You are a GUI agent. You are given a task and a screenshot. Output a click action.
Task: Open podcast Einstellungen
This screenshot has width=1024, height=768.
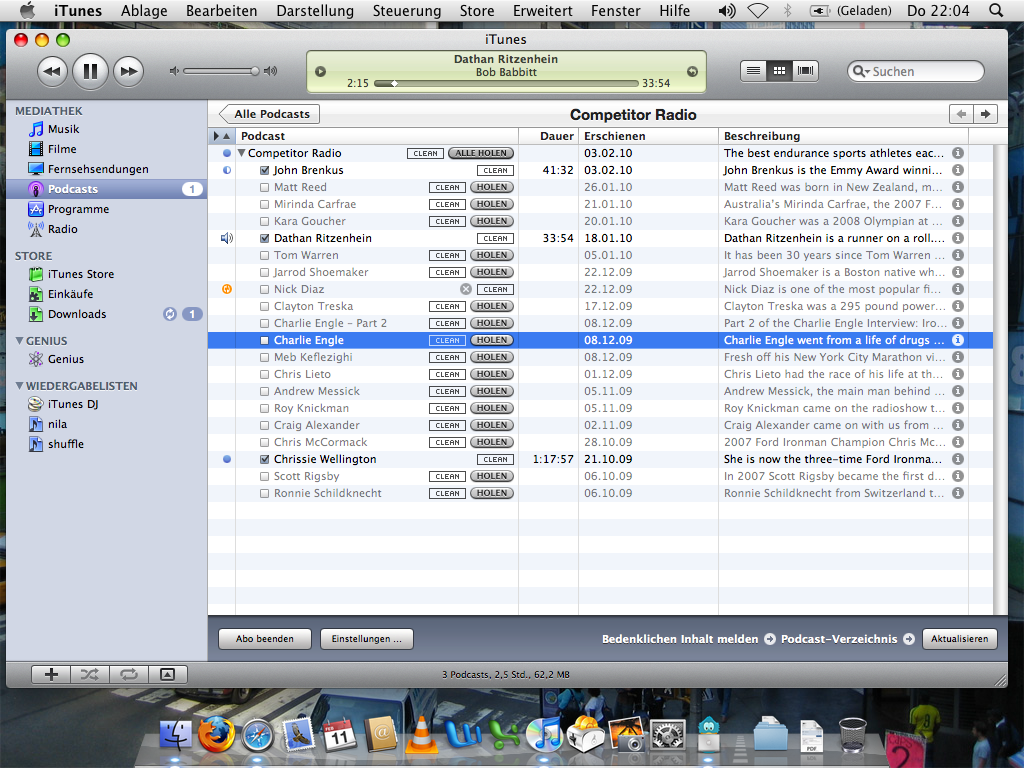(366, 639)
